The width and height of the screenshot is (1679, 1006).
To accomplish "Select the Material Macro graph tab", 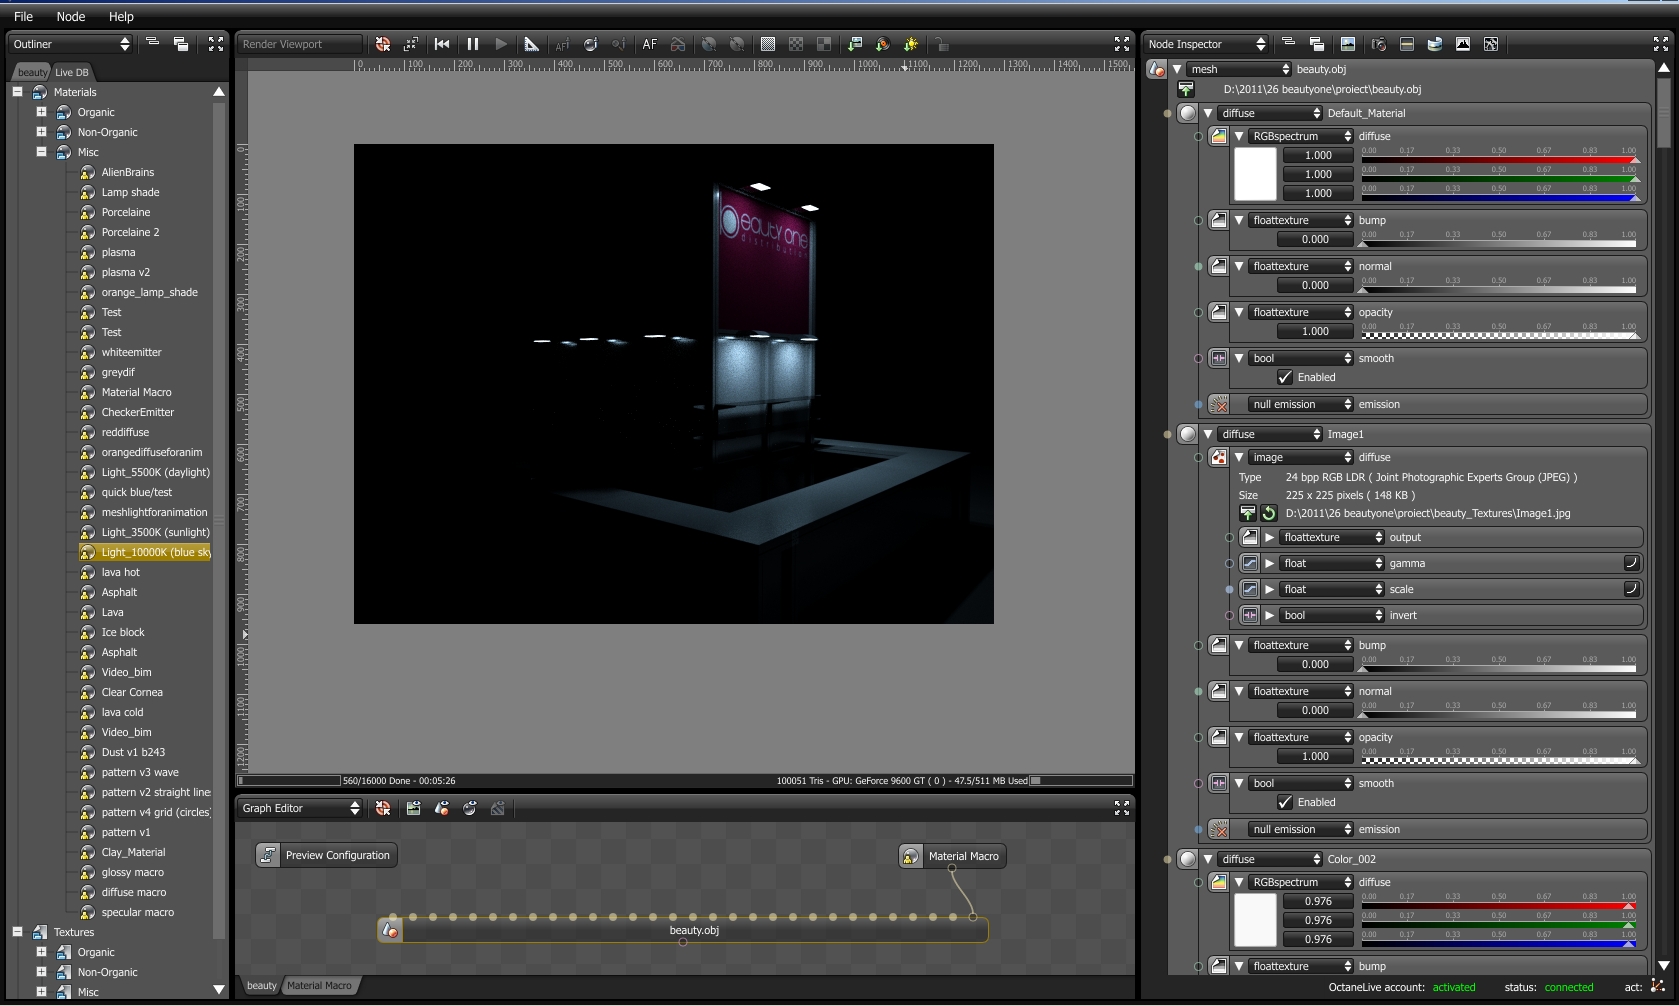I will click(319, 985).
